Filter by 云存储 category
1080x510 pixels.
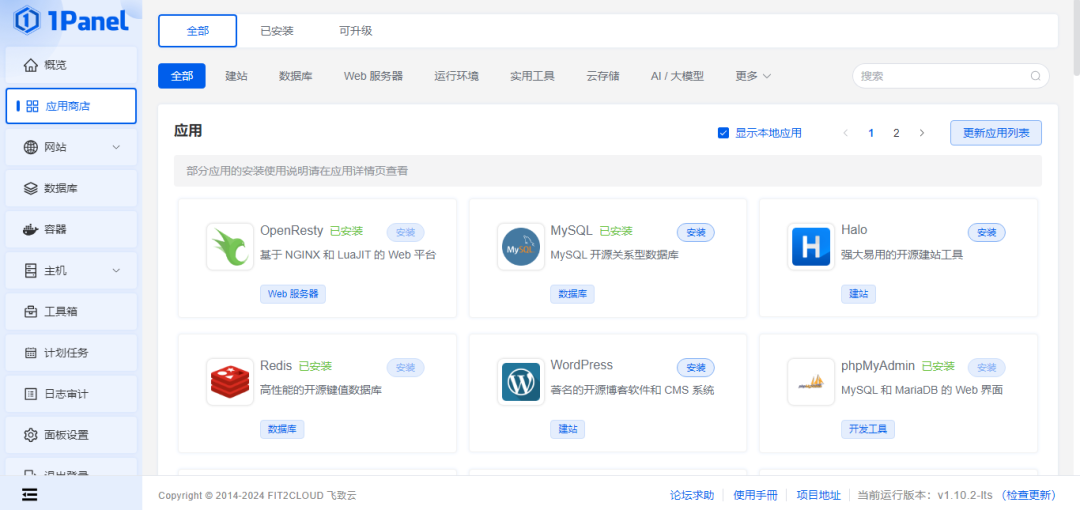coord(603,76)
